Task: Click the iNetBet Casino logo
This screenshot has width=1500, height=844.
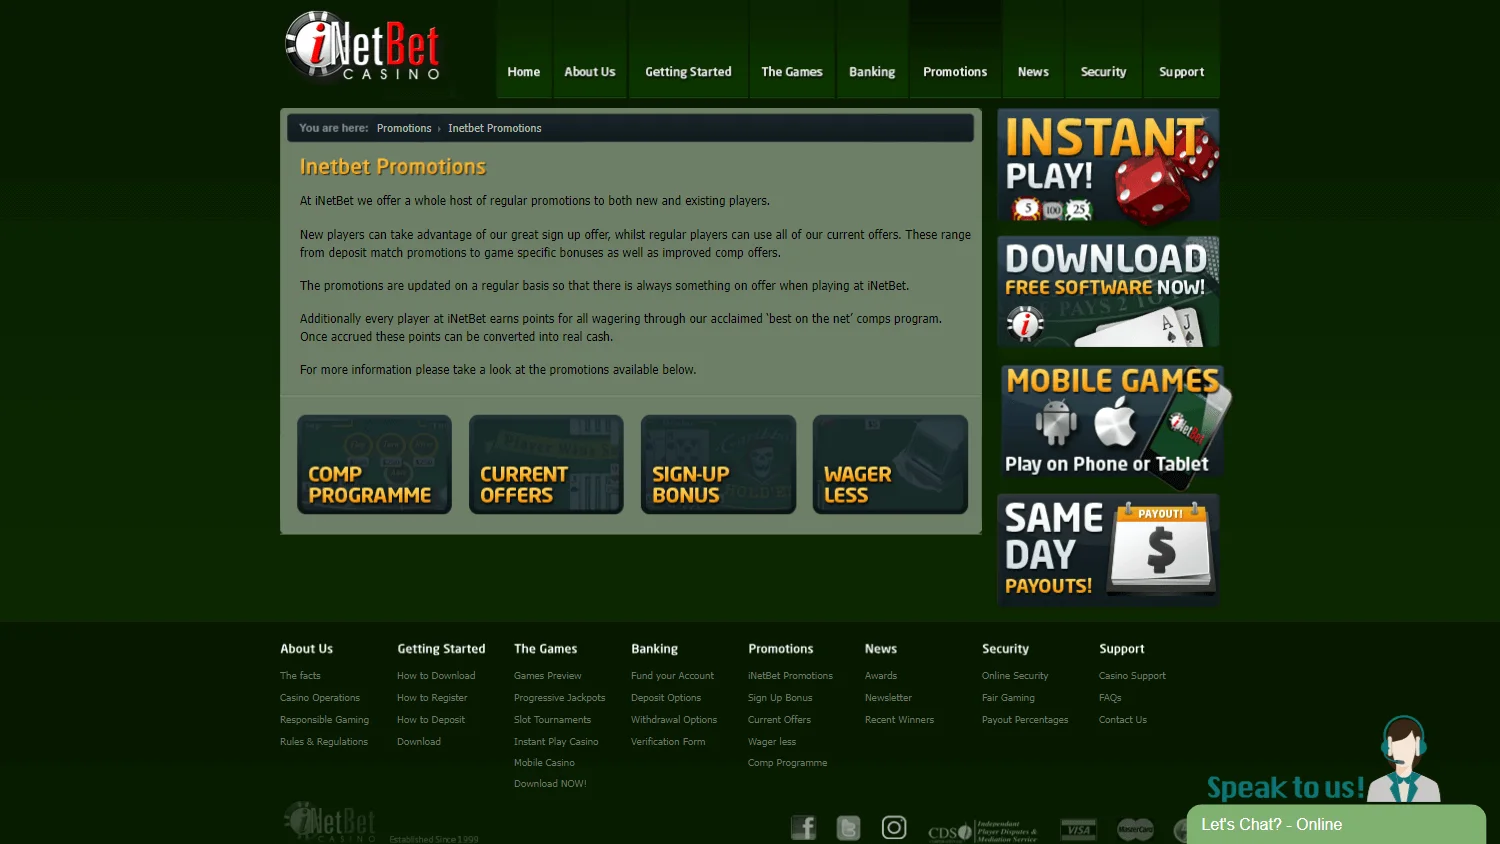Action: click(x=363, y=46)
